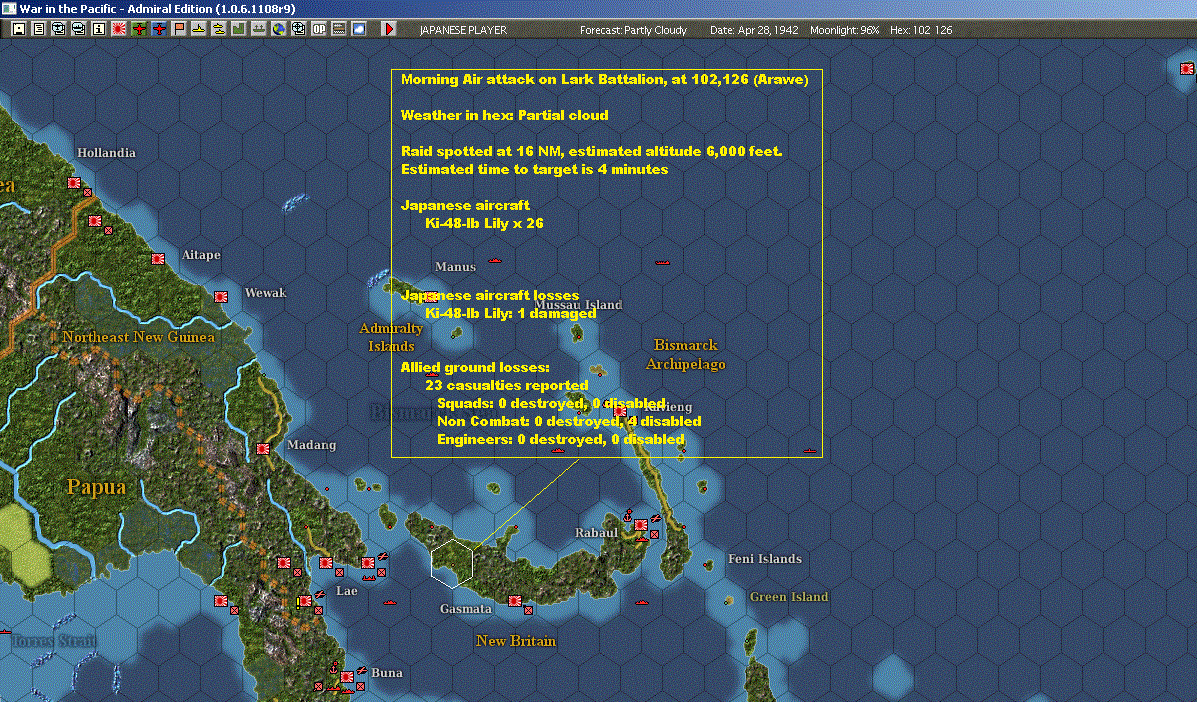The width and height of the screenshot is (1197, 702).
Task: Click the Morning Air attack report heading
Action: (604, 79)
